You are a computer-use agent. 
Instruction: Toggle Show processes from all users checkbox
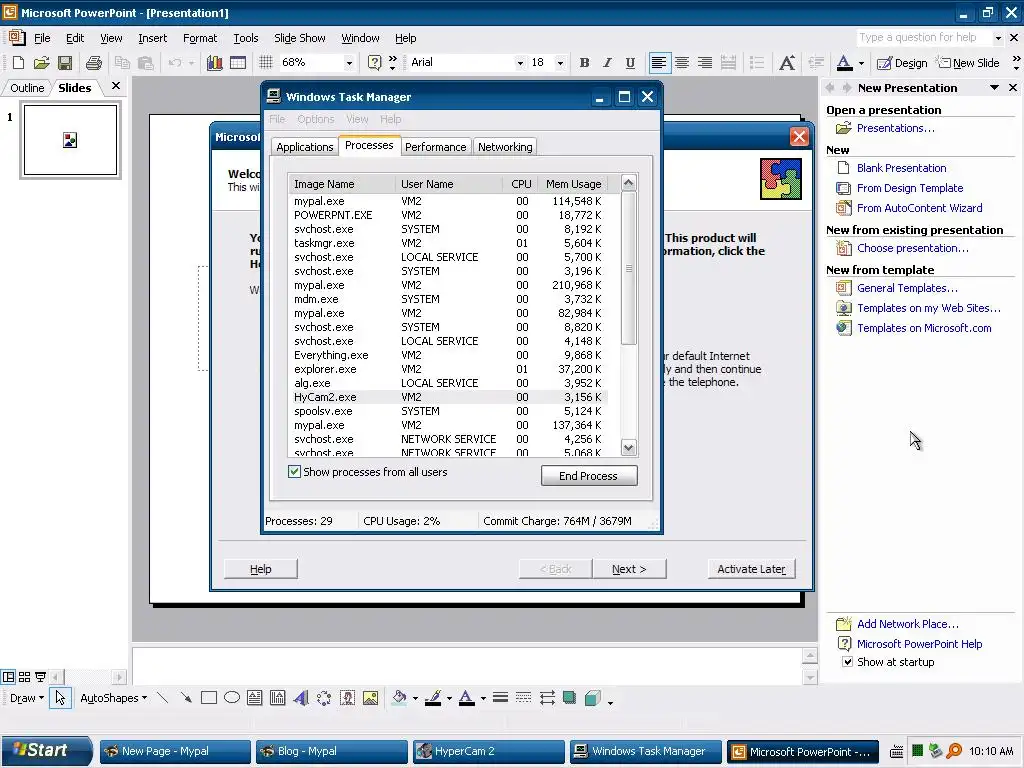click(295, 472)
